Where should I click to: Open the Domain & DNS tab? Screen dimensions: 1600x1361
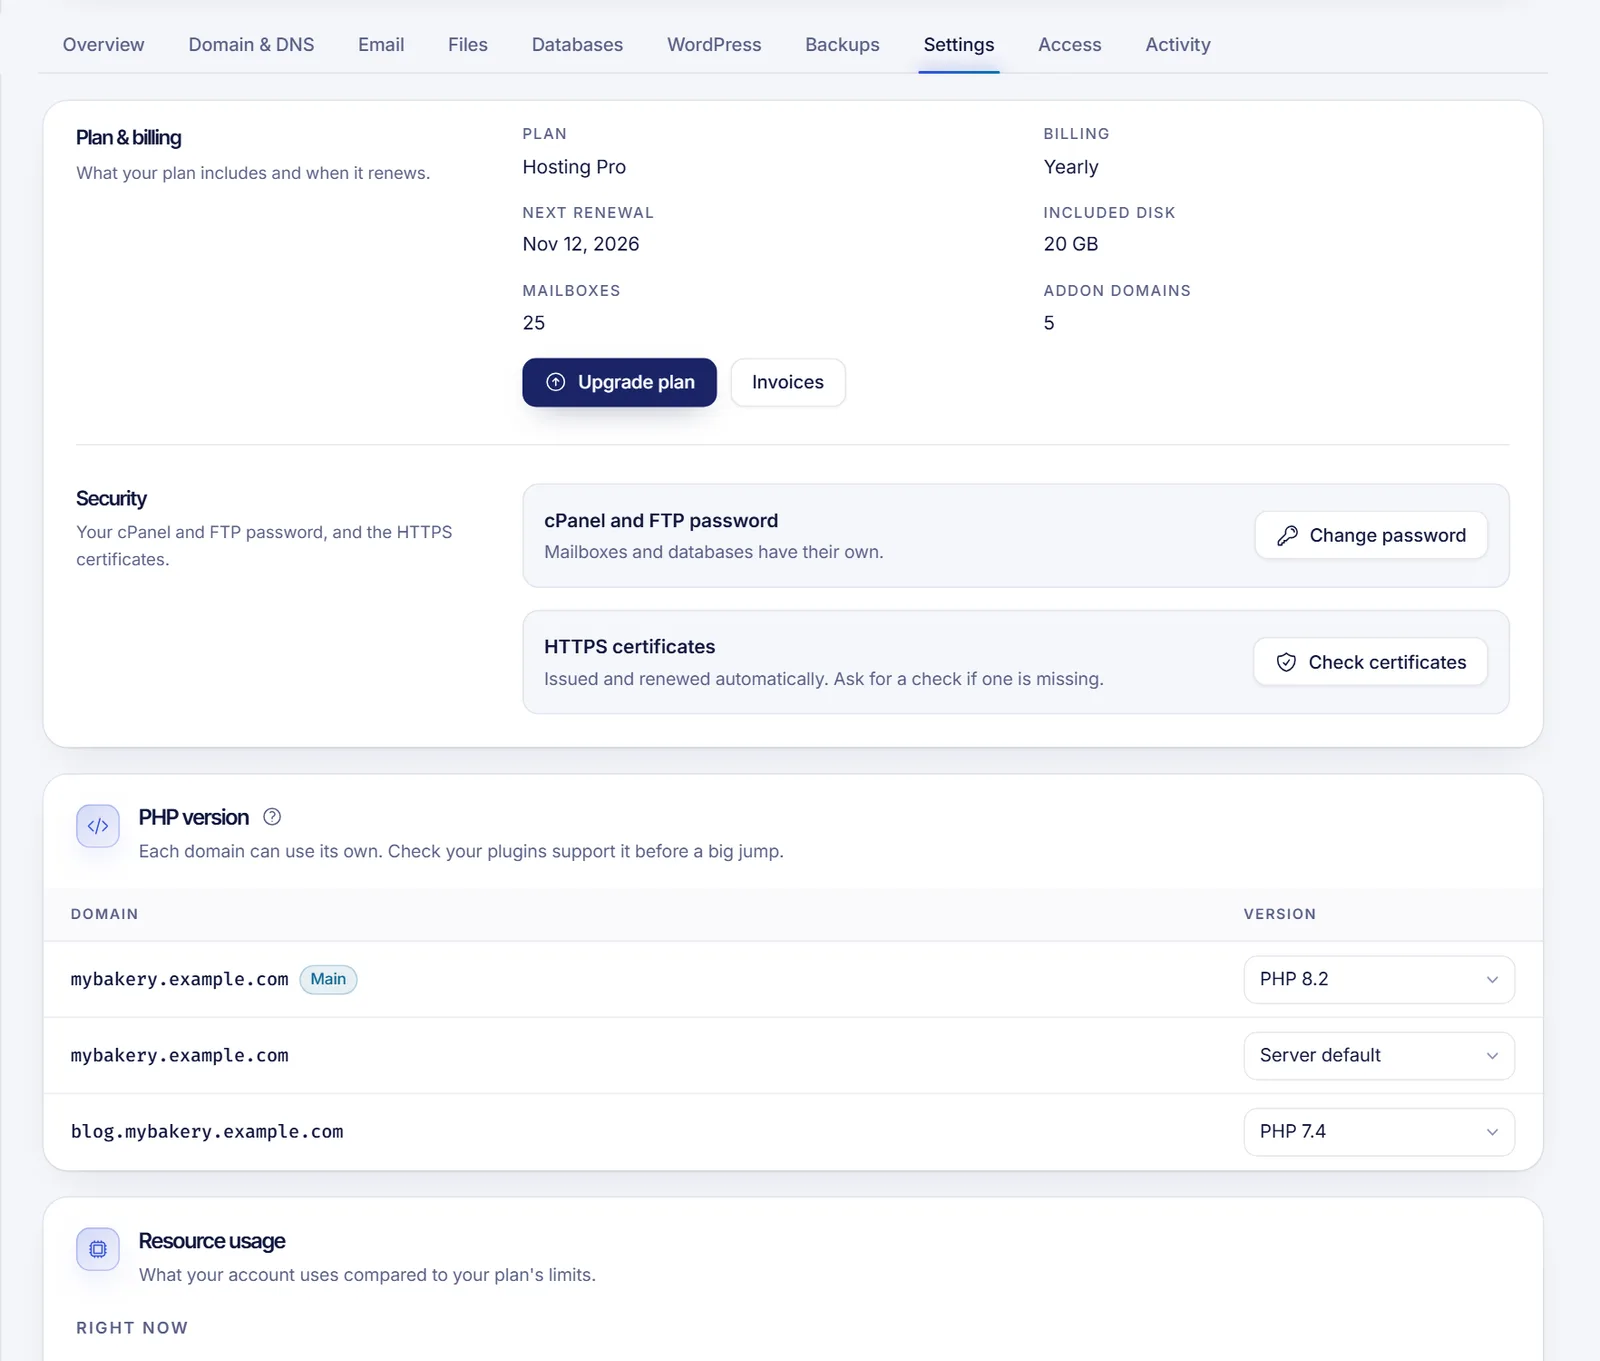pyautogui.click(x=251, y=45)
